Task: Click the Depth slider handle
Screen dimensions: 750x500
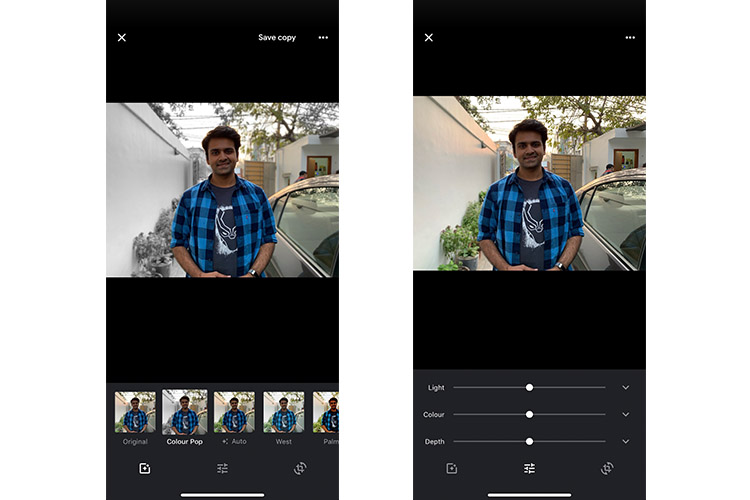Action: click(x=529, y=442)
